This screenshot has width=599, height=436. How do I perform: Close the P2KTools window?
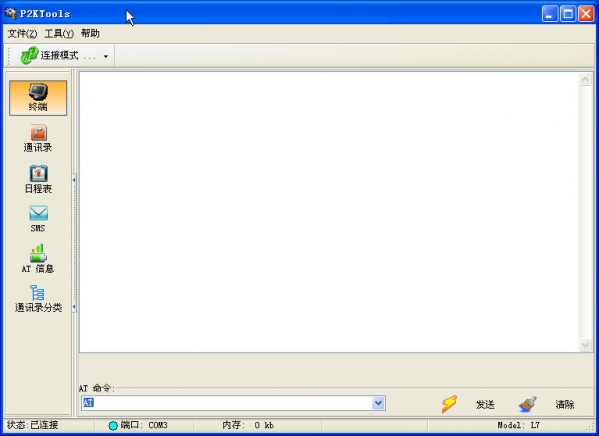tap(586, 14)
